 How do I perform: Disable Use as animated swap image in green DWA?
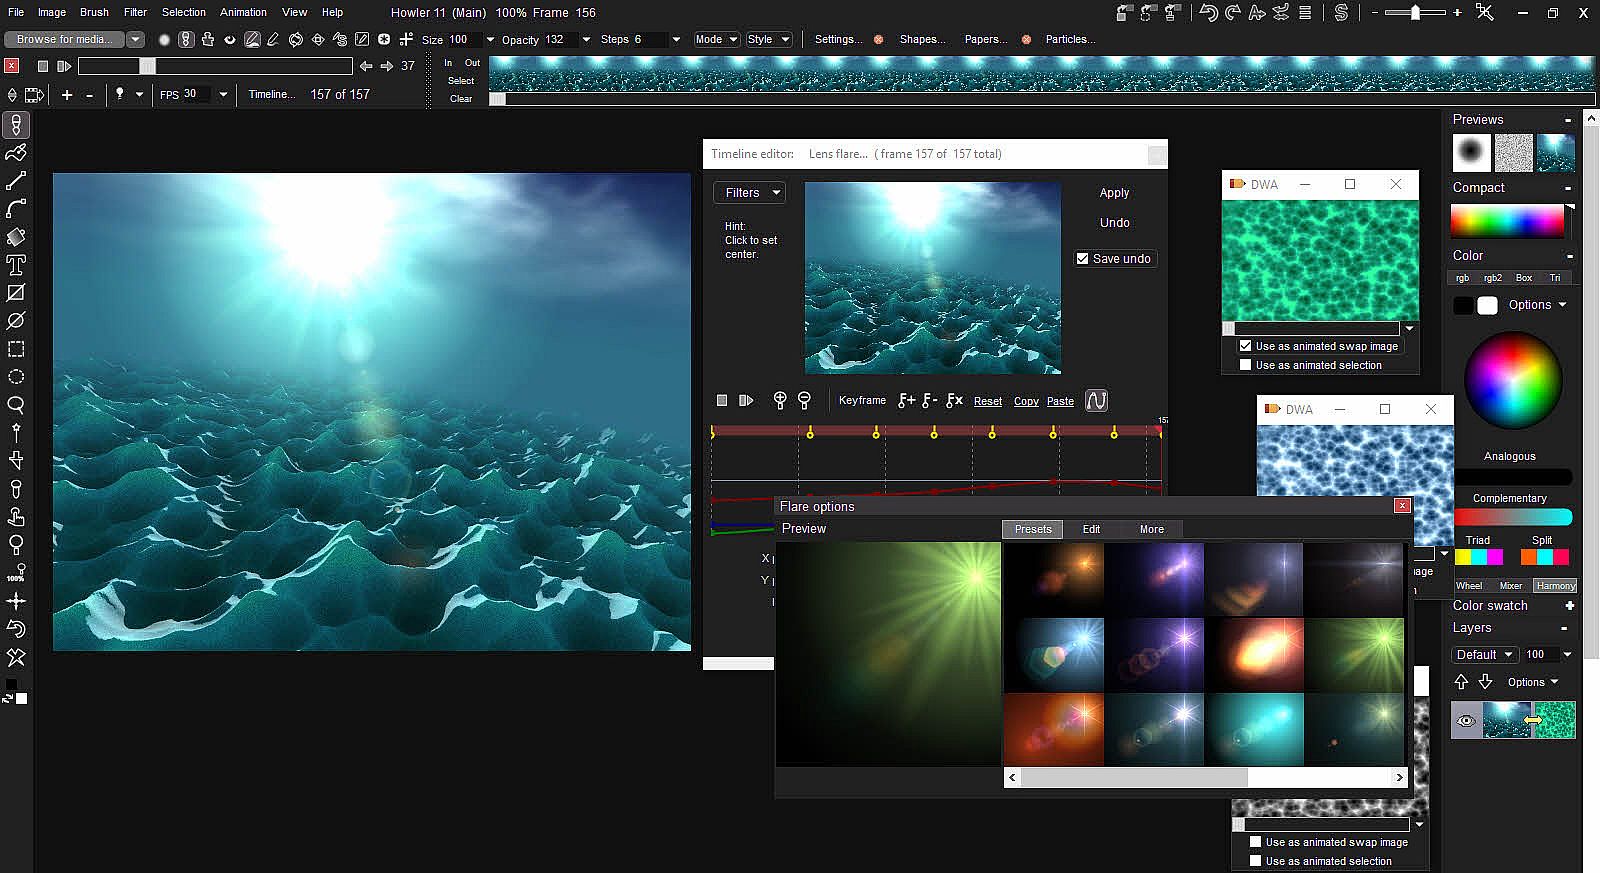[x=1245, y=346]
